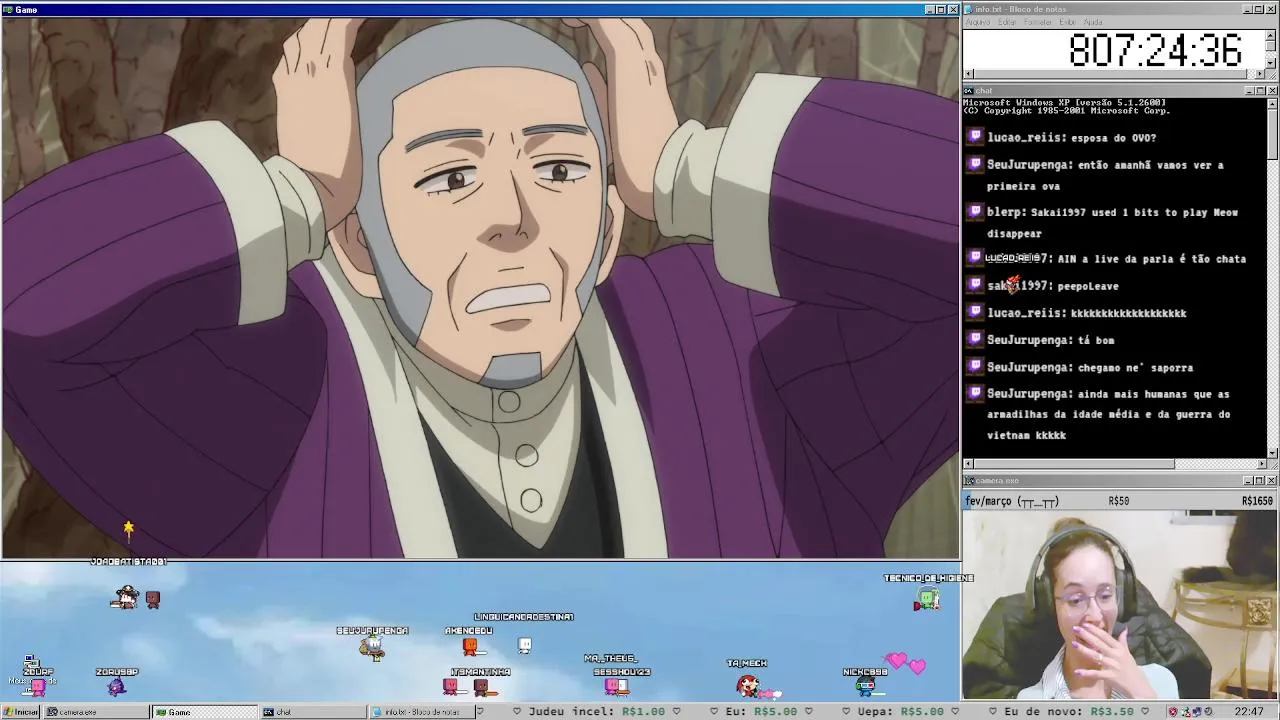Click the LINGUICANCADESTINA1 white avatar
The width and height of the screenshot is (1280, 720).
[524, 646]
